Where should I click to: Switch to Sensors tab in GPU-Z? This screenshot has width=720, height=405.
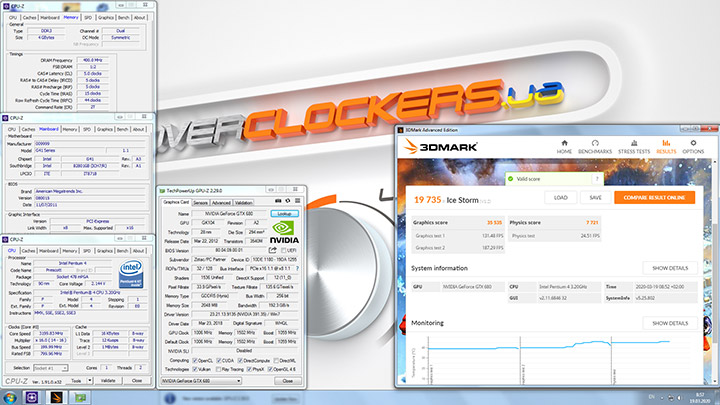tap(200, 202)
